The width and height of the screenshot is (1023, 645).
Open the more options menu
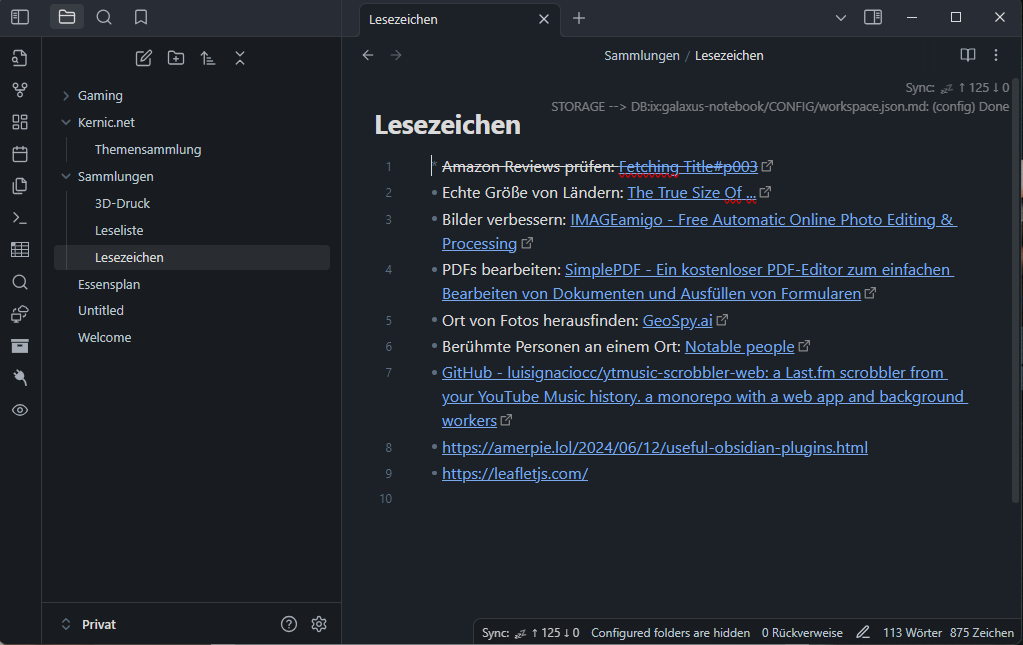coord(995,55)
